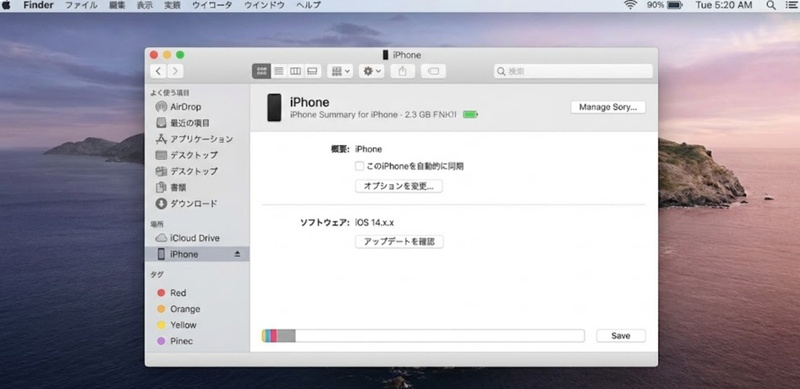Switch to icon view
The image size is (800, 389).
click(261, 71)
